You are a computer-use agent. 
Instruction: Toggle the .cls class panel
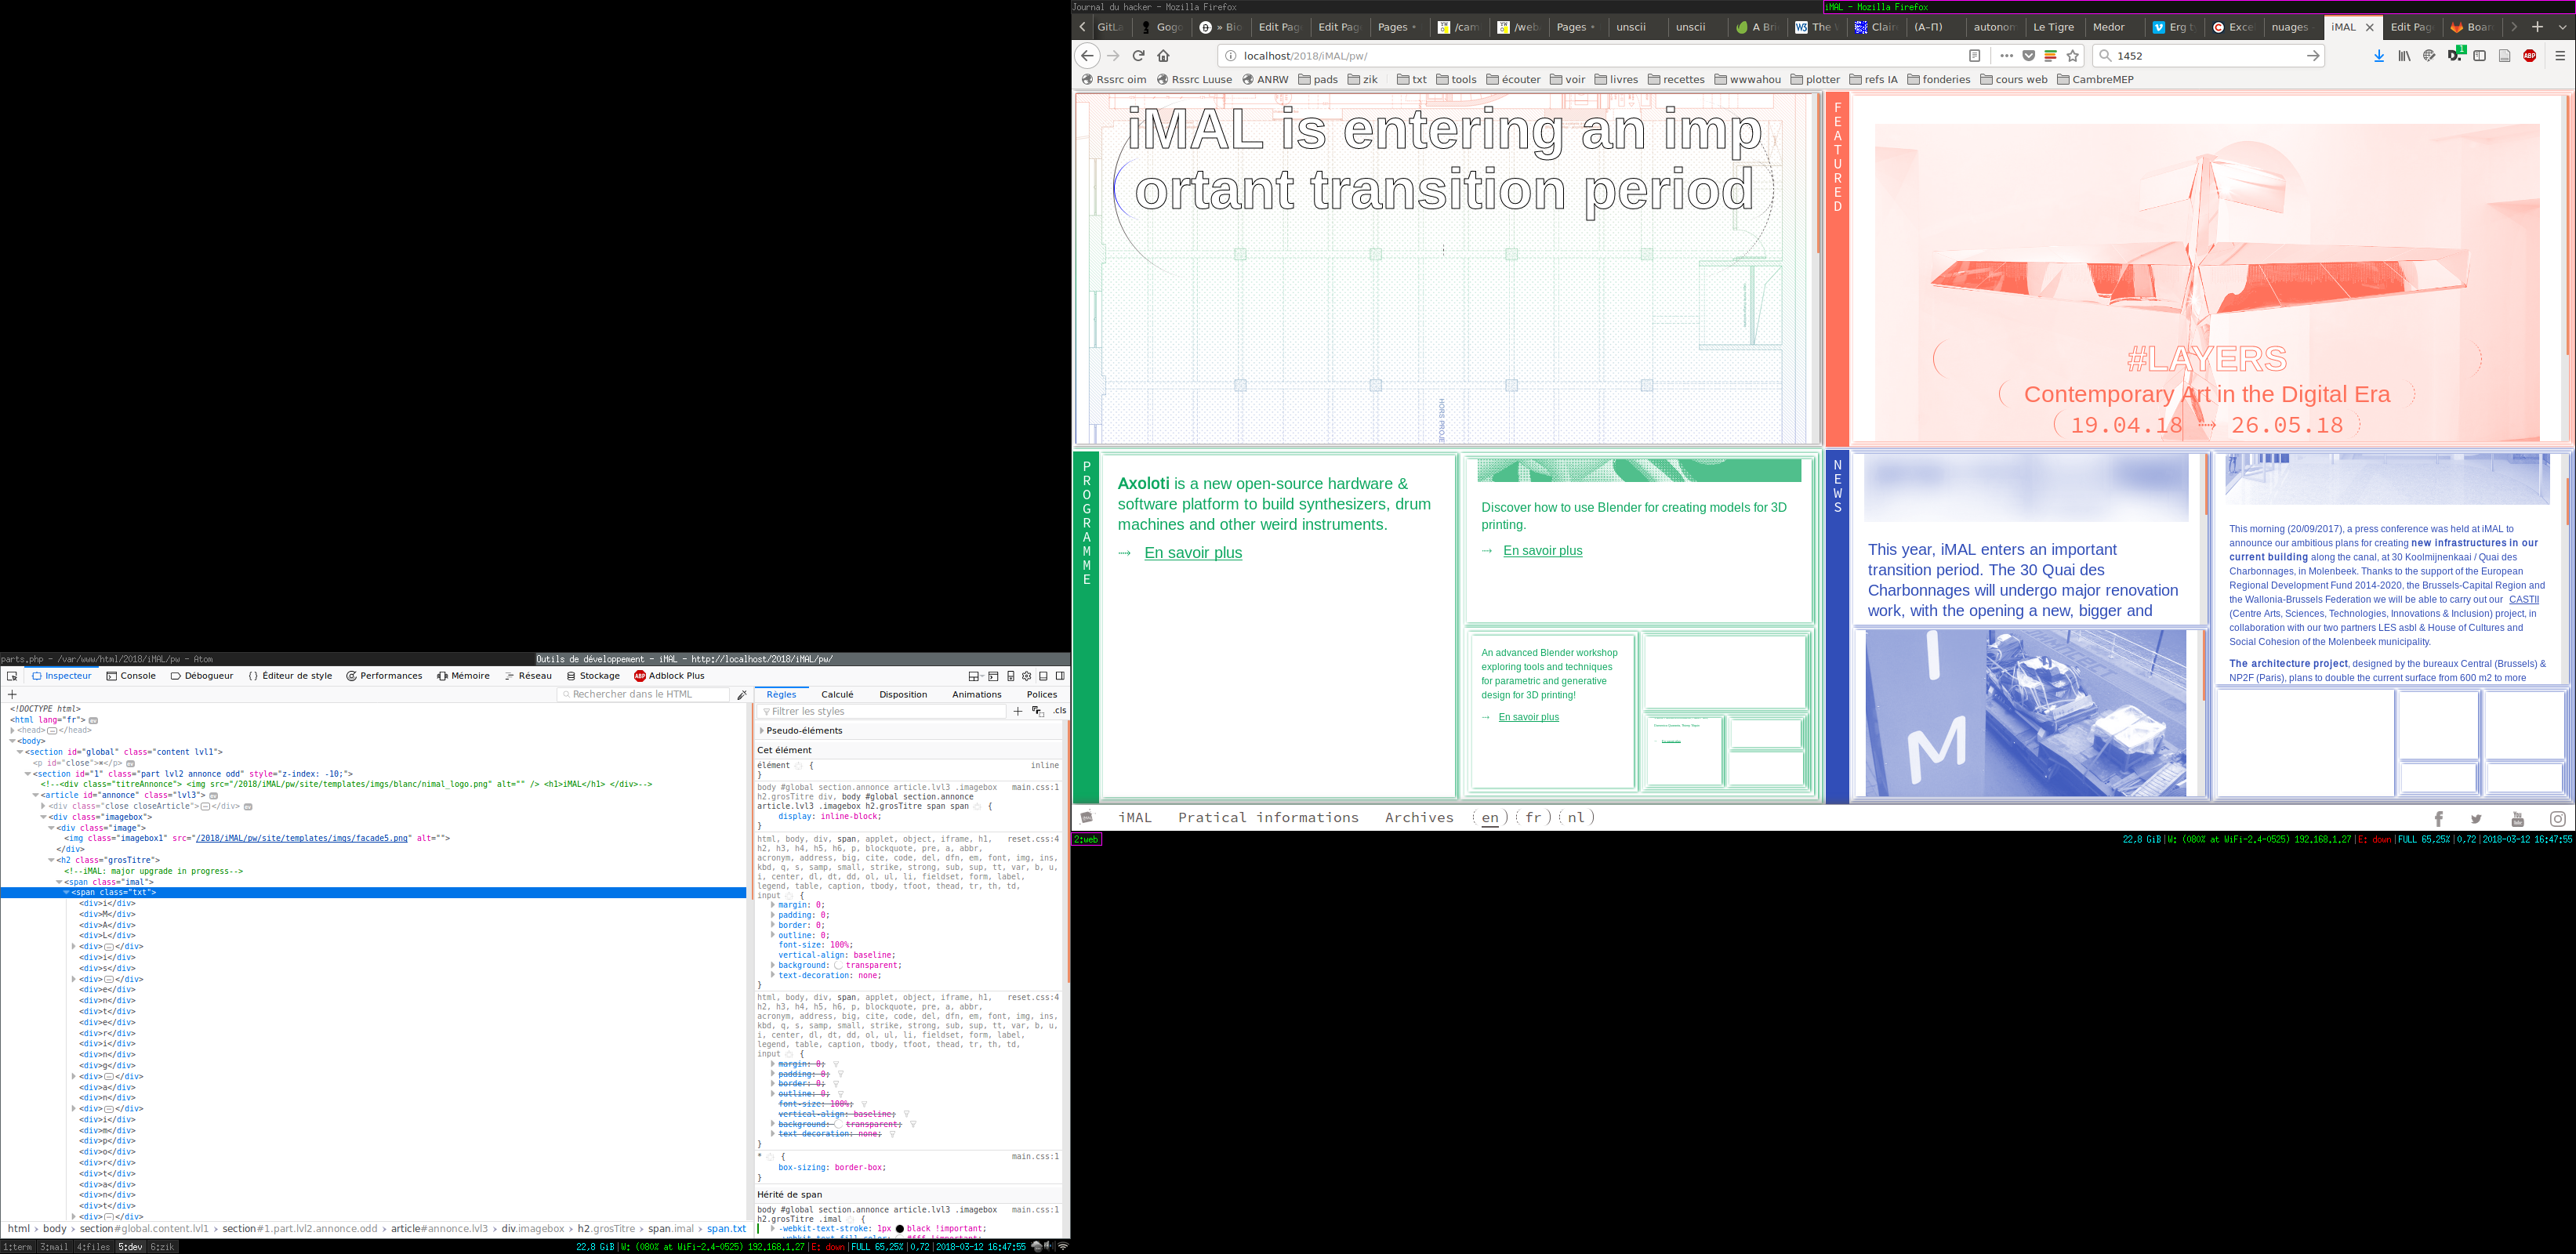(1059, 711)
